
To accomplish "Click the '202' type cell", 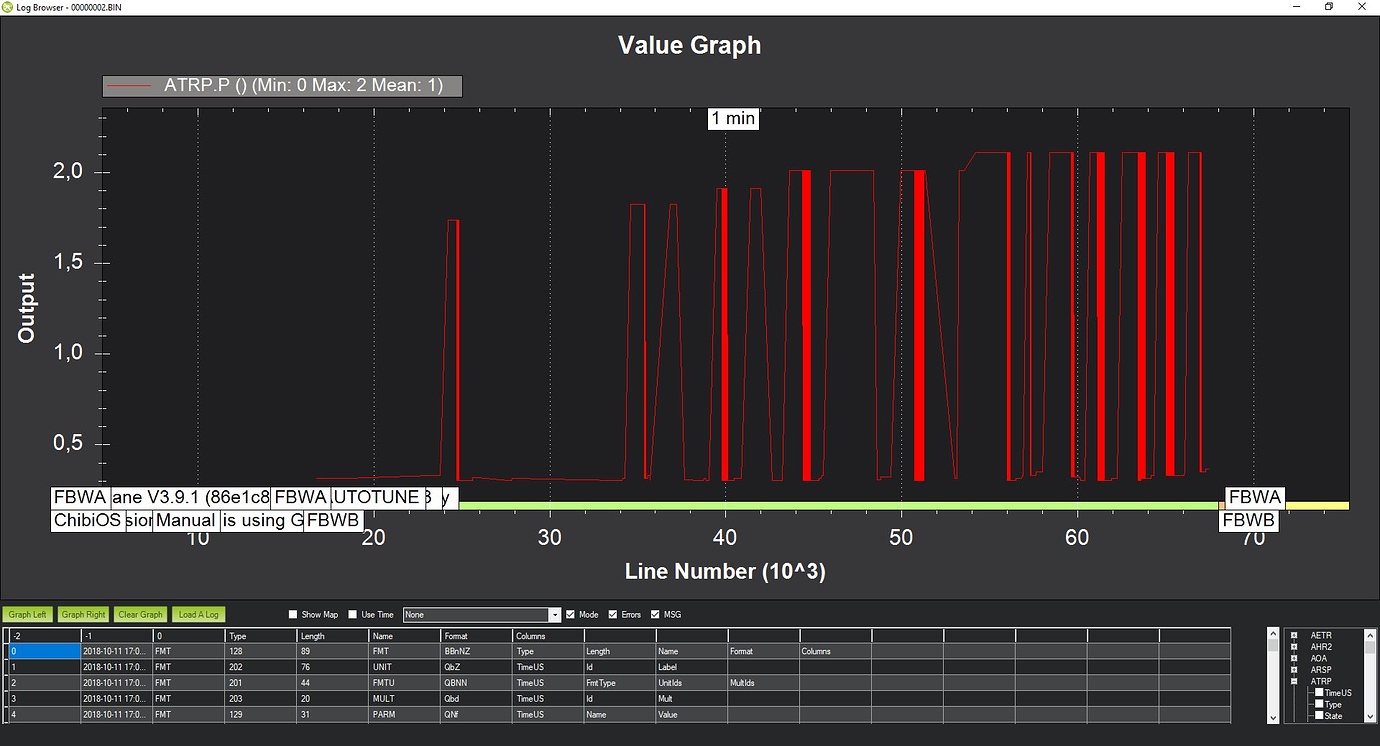I will (260, 667).
